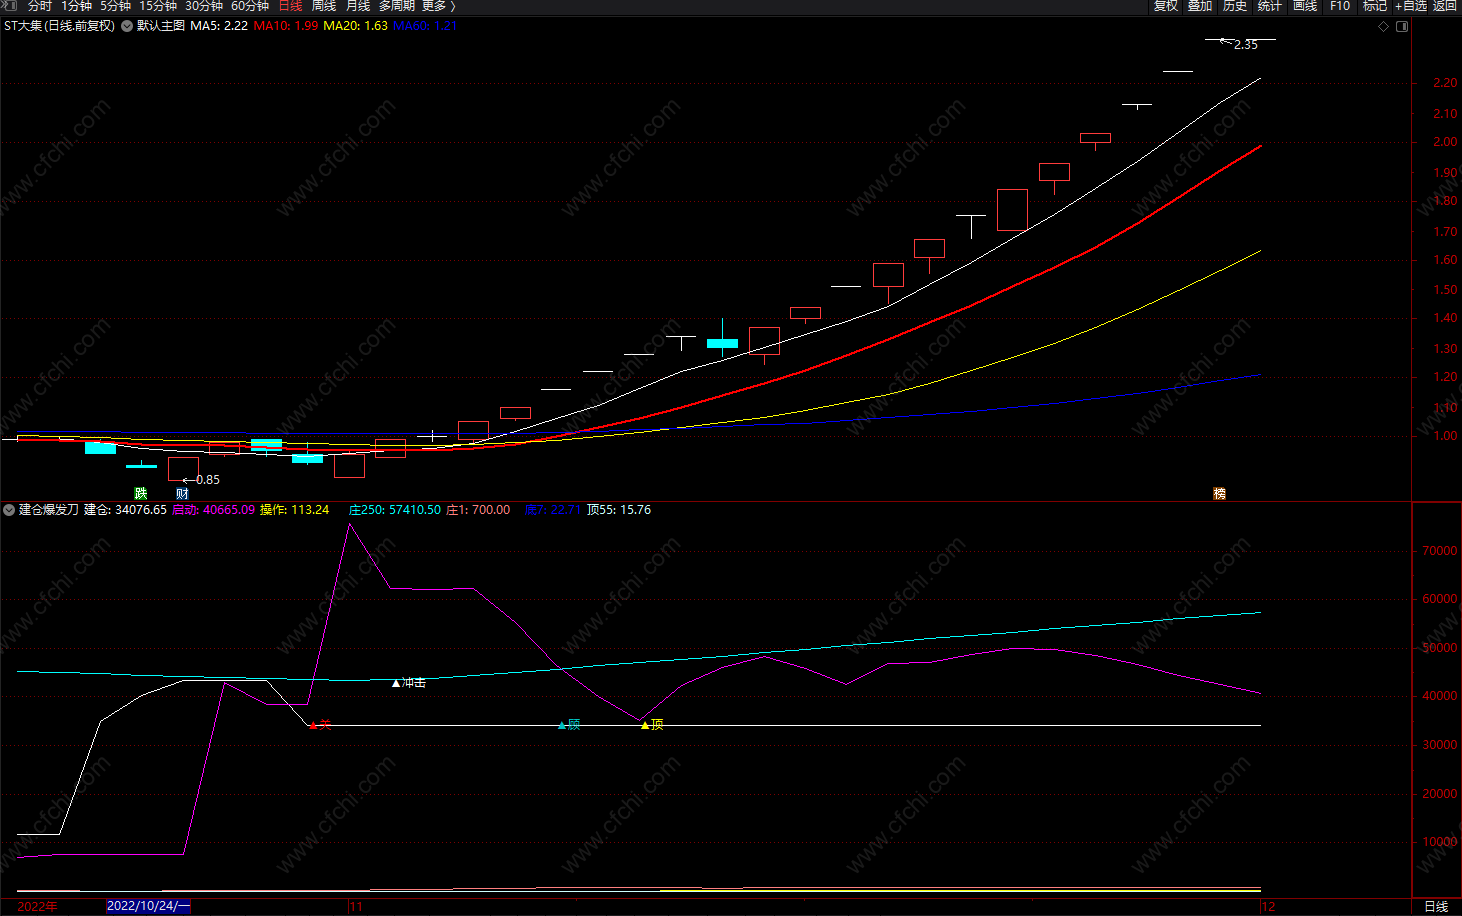Select the 5分钟 period tab
The width and height of the screenshot is (1462, 916).
tap(115, 6)
